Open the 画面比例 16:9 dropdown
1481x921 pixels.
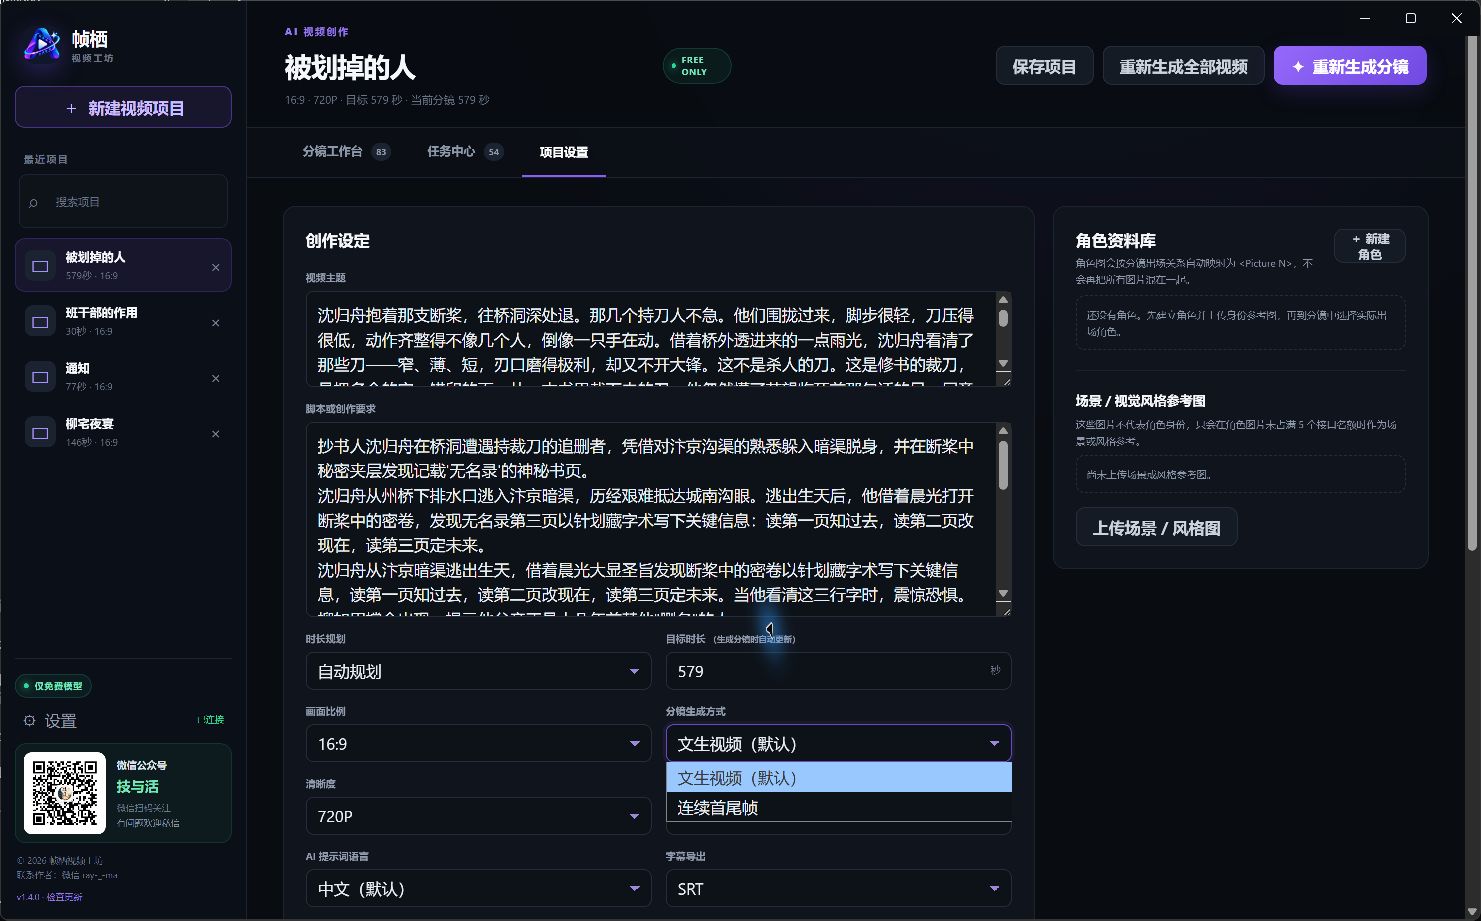478,744
